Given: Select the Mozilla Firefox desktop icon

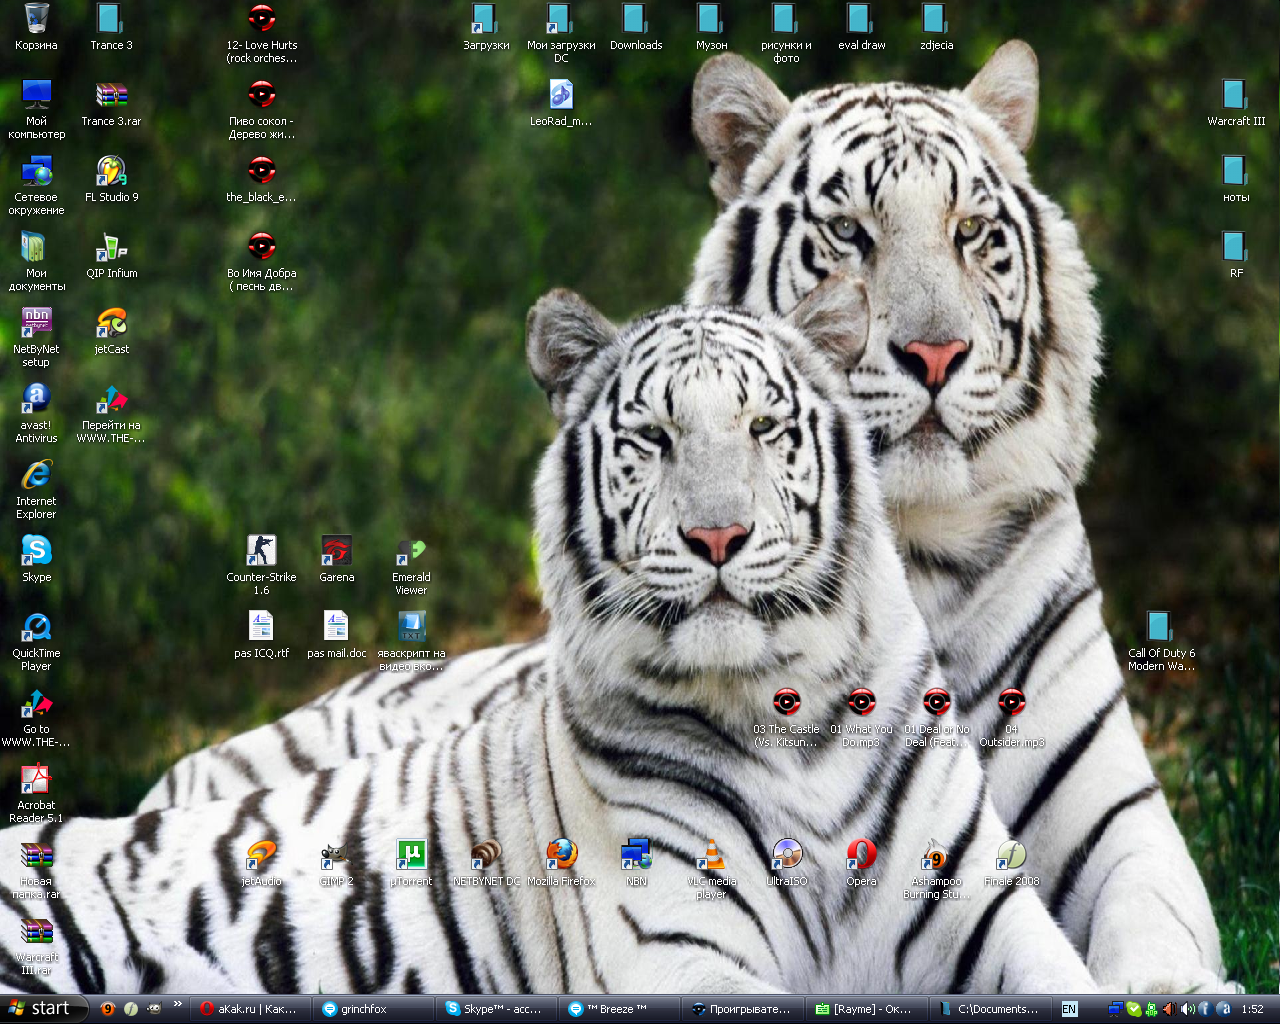Looking at the screenshot, I should (561, 855).
